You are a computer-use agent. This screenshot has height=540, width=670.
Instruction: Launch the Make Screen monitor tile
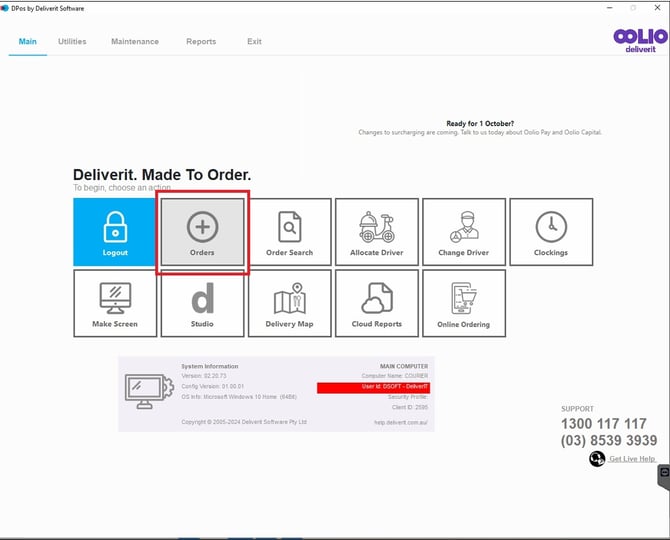tap(115, 303)
